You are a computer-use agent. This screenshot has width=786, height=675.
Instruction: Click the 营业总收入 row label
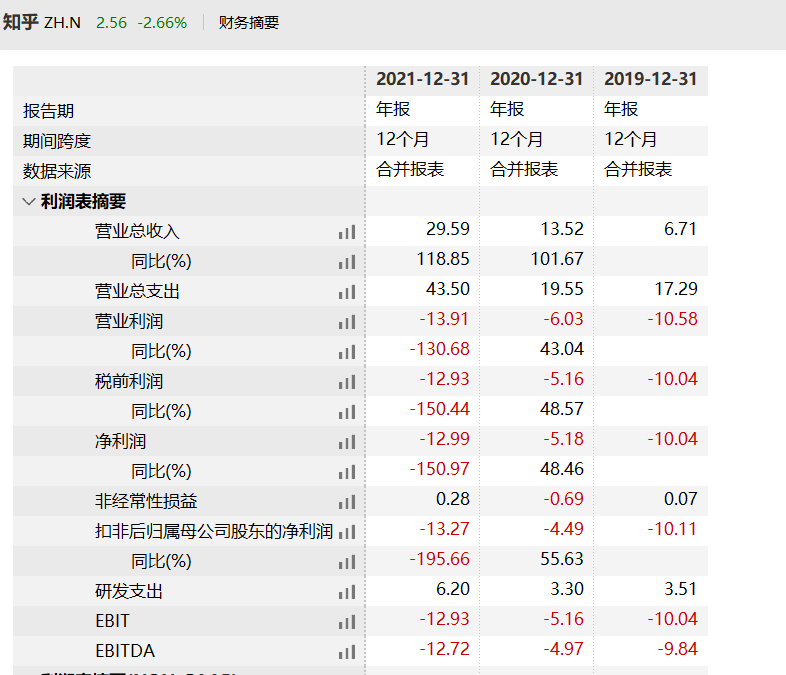137,232
